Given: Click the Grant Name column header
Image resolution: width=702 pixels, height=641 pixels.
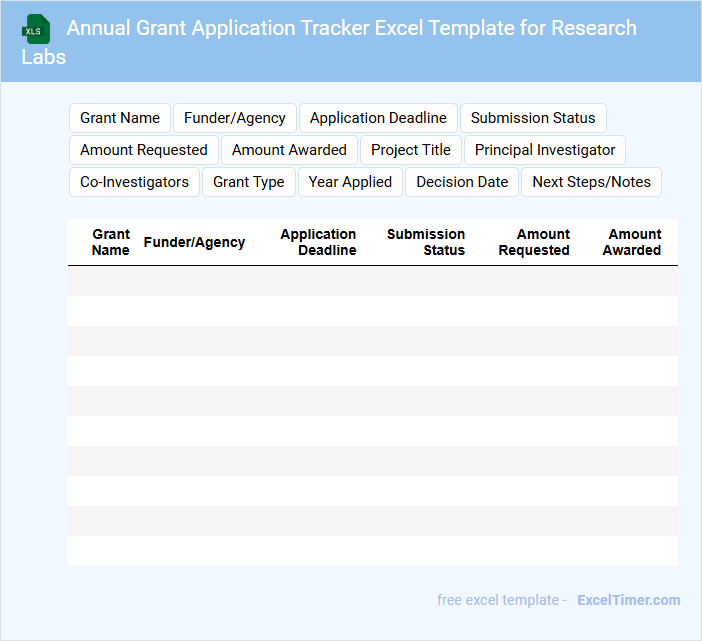Looking at the screenshot, I should point(110,242).
